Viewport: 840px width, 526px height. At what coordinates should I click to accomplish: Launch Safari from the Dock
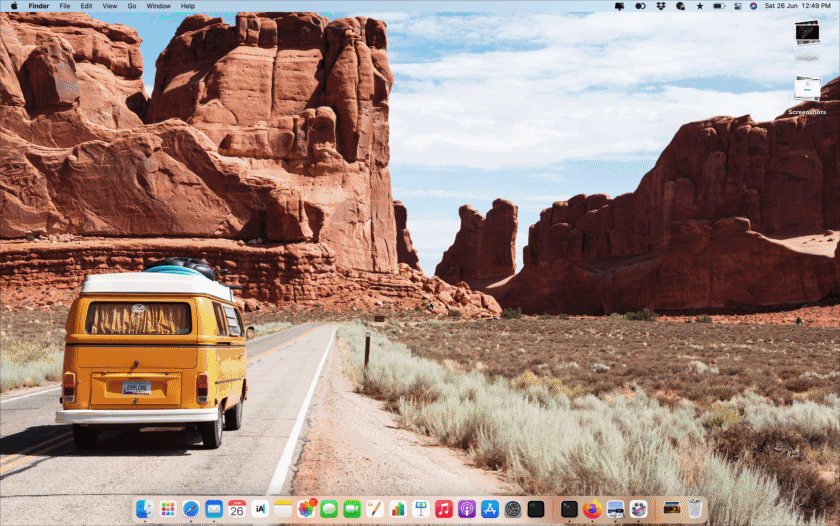pos(191,509)
